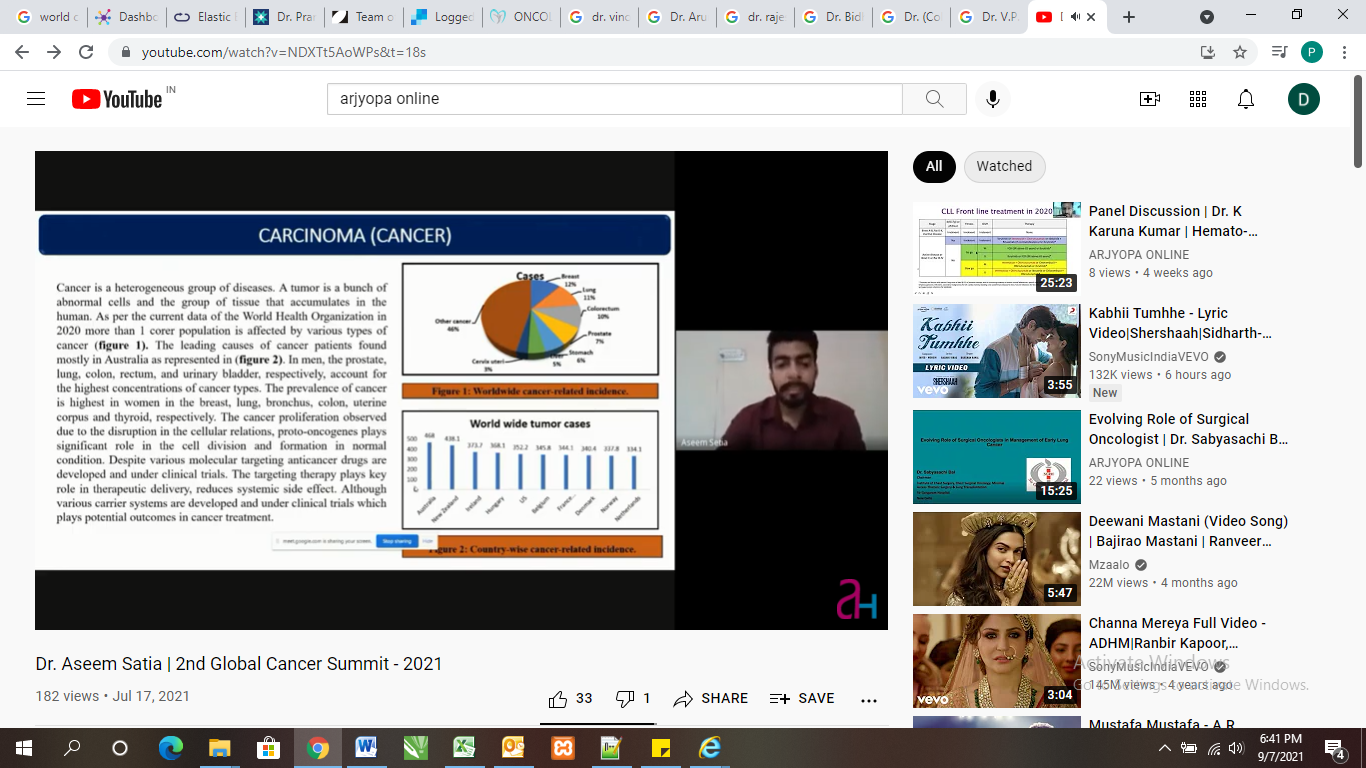This screenshot has height=768, width=1366.
Task: Open the more actions three-dot menu
Action: click(868, 700)
